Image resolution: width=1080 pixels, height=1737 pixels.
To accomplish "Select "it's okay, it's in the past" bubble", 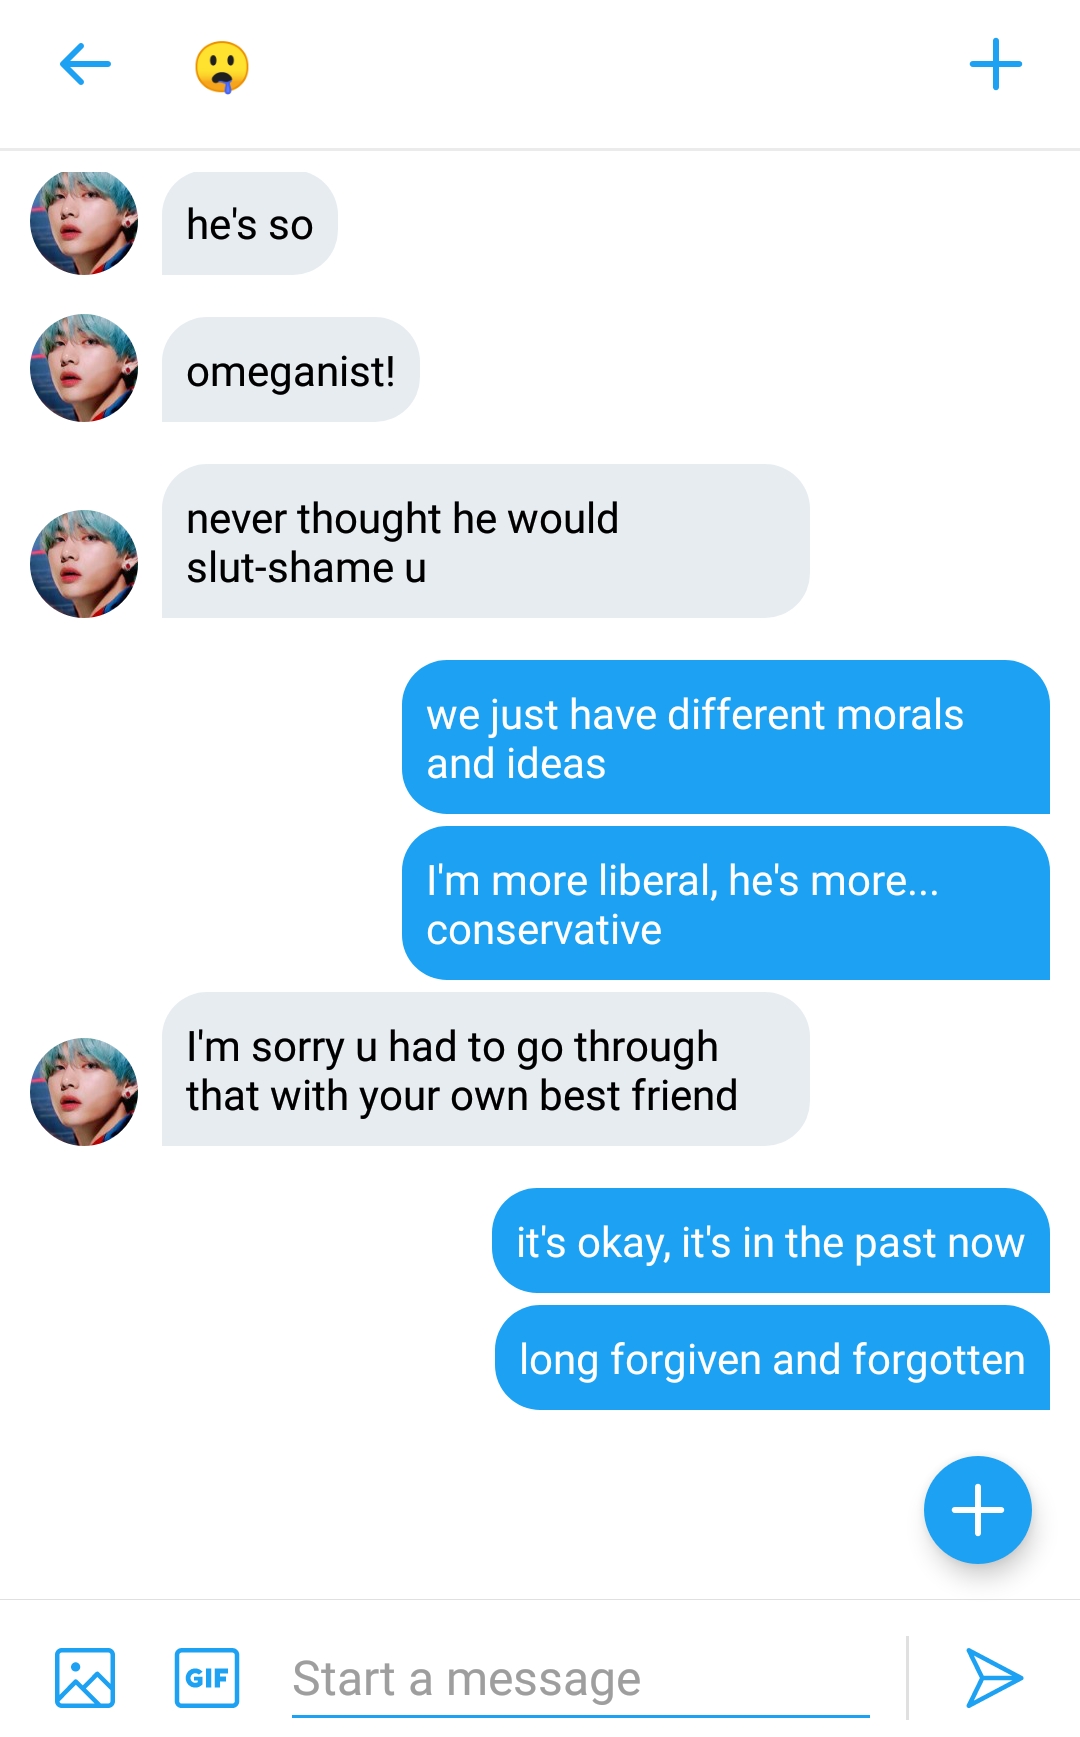I will coord(771,1241).
